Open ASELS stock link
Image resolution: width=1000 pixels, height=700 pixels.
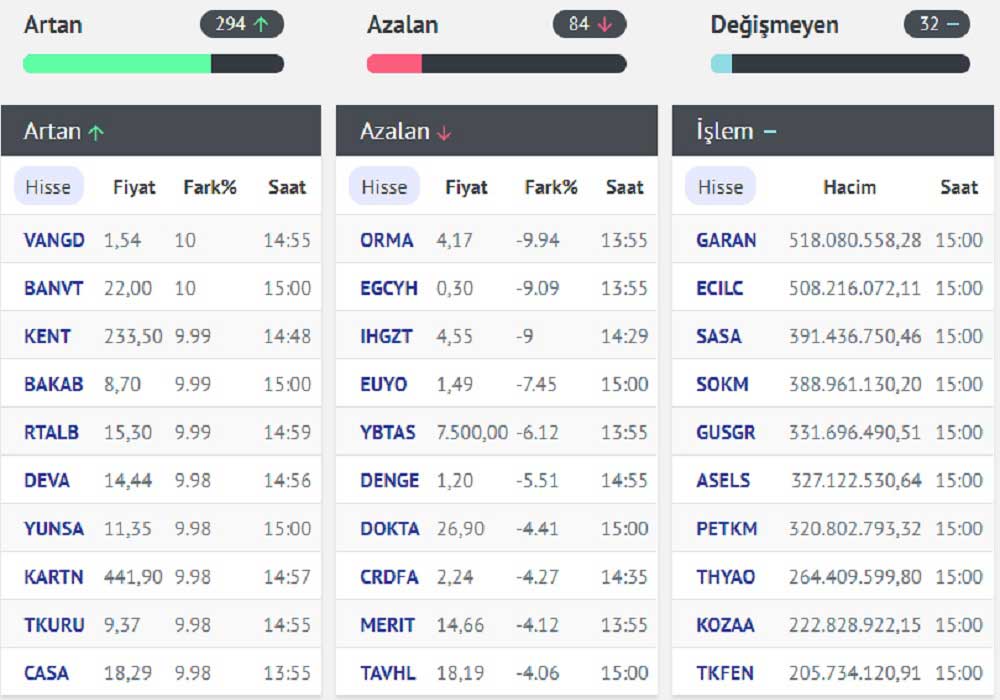tap(723, 481)
